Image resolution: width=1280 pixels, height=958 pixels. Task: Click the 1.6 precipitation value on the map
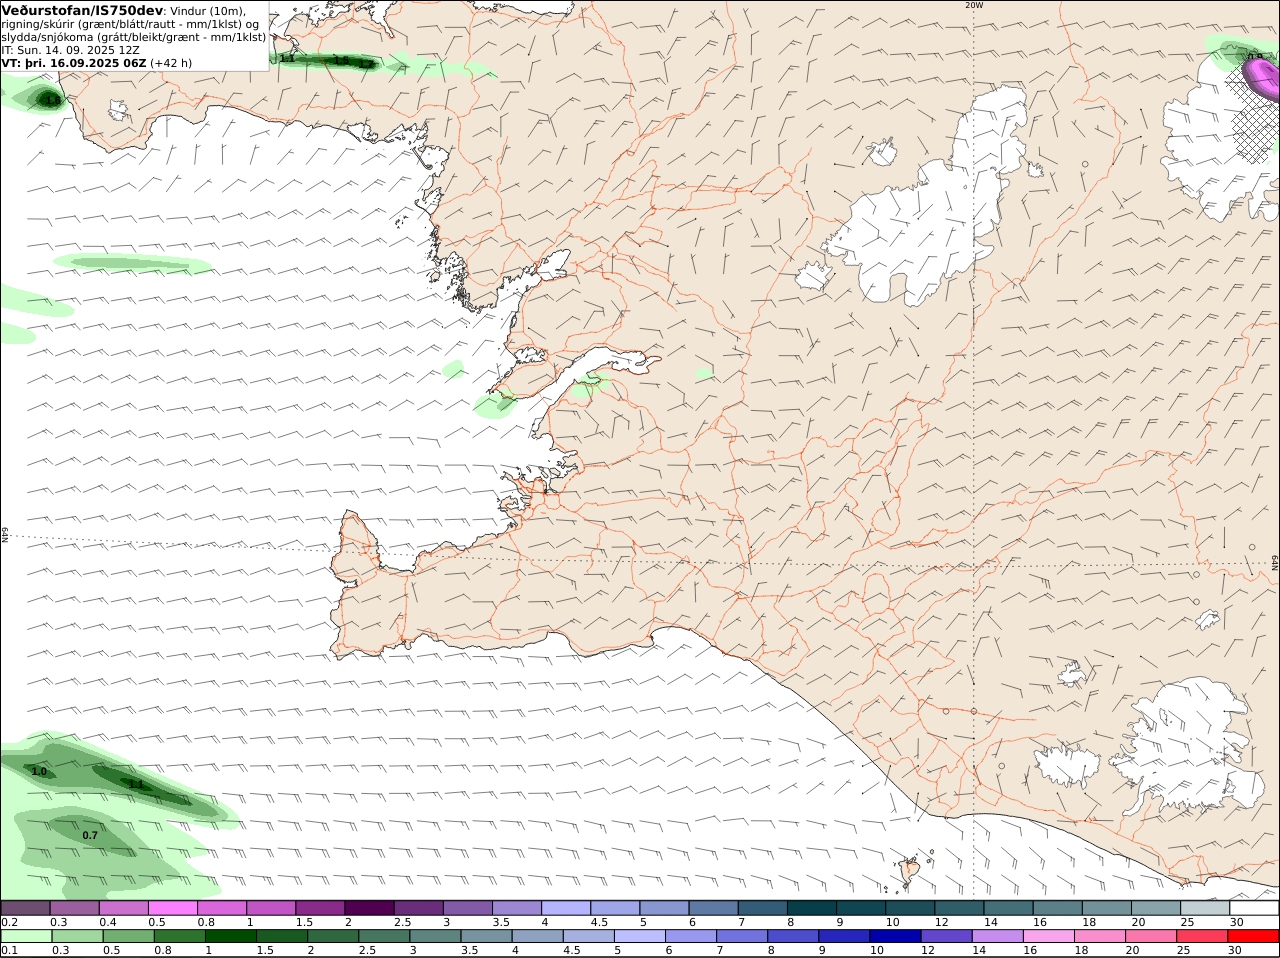(x=53, y=100)
